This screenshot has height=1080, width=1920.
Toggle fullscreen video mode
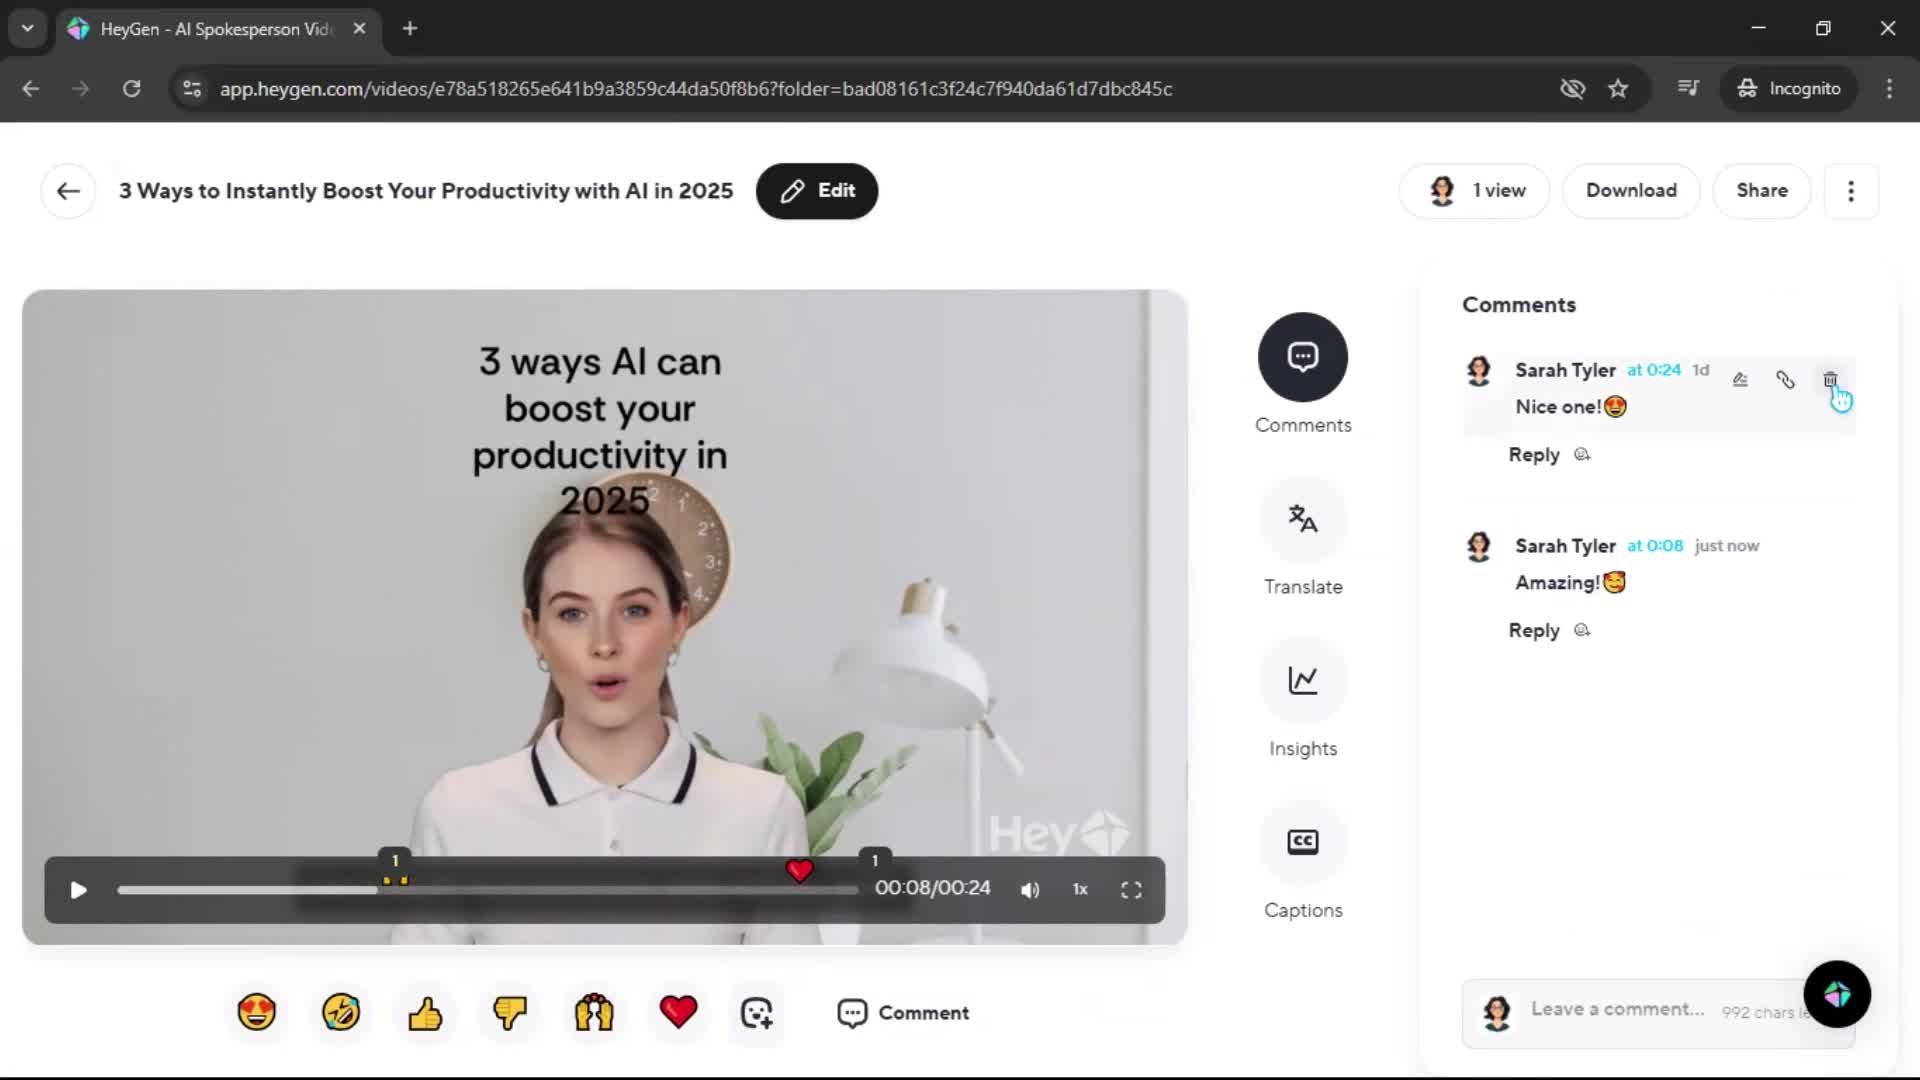pyautogui.click(x=1131, y=890)
